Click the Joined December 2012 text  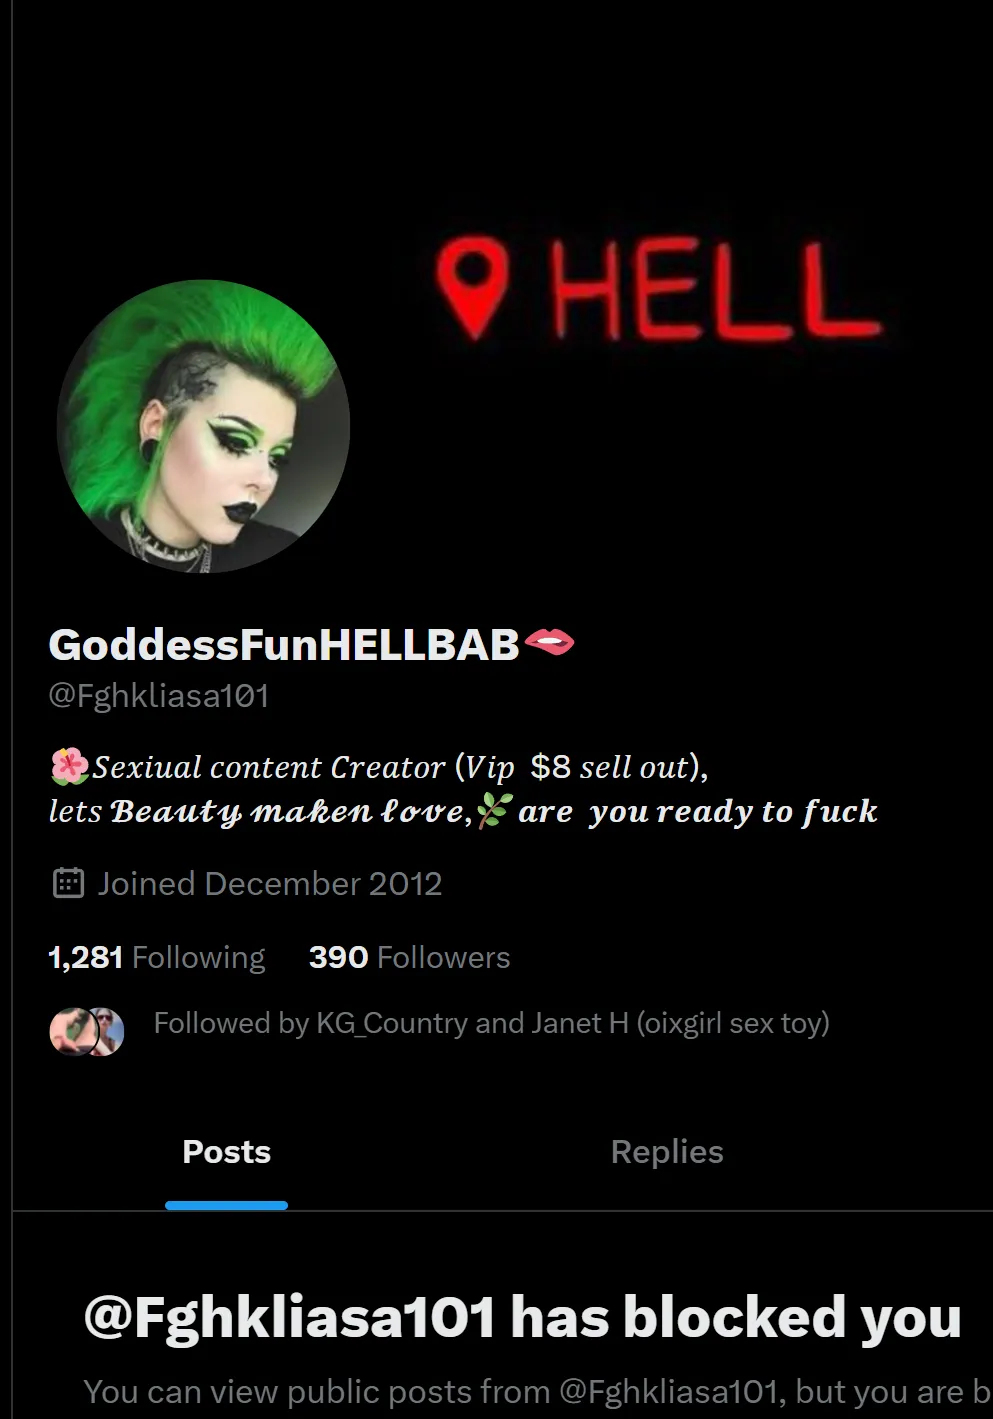point(270,884)
